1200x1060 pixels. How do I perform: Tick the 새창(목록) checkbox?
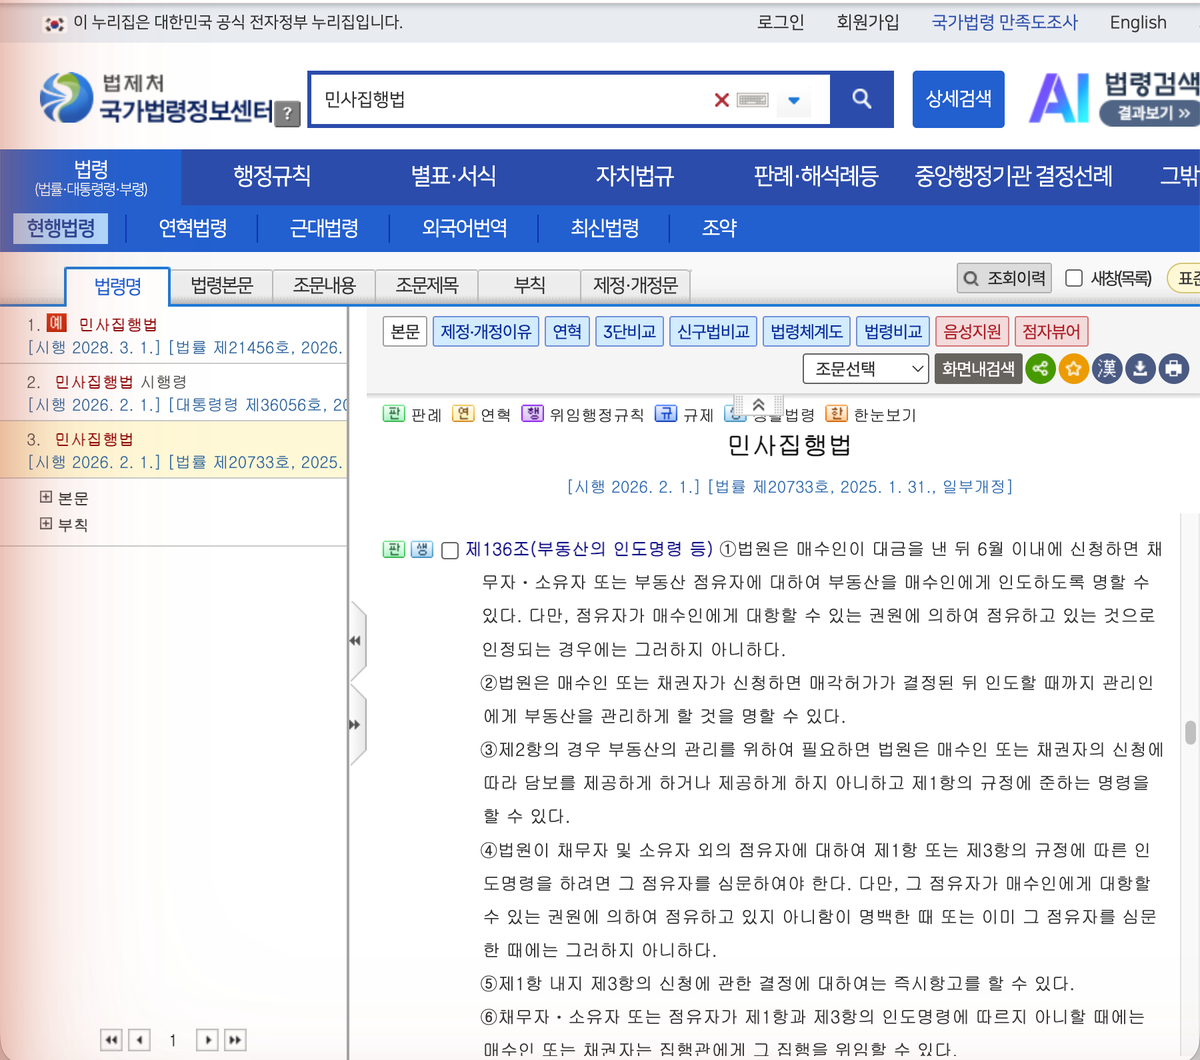point(1074,278)
